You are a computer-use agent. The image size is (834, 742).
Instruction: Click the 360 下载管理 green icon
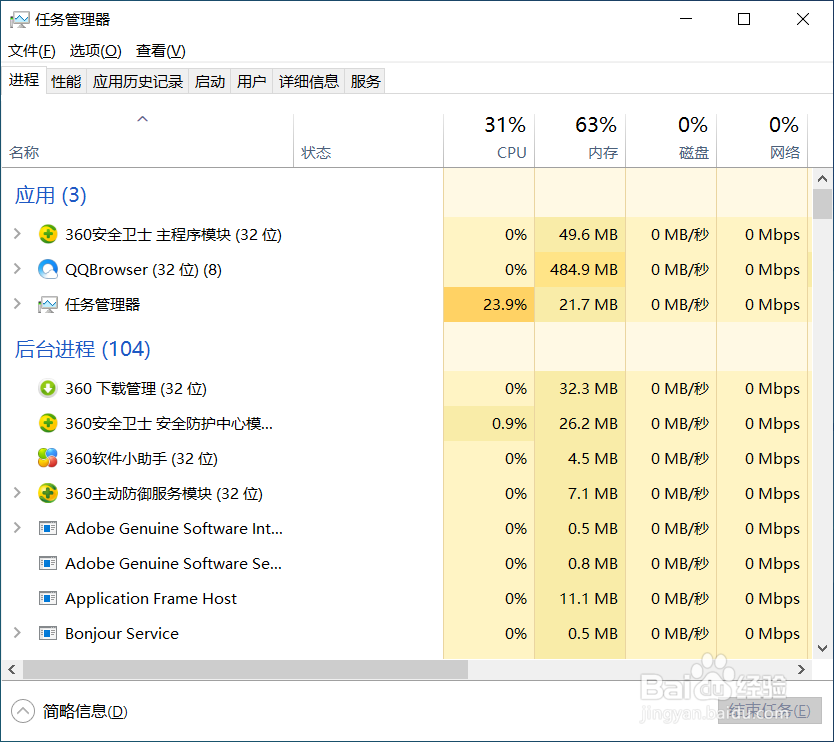click(x=48, y=389)
